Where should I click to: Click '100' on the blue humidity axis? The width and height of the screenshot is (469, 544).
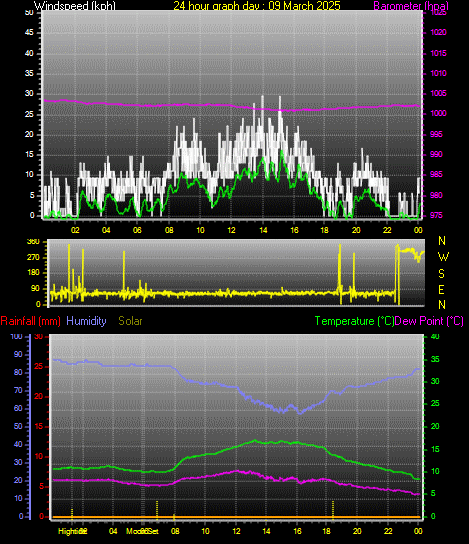(17, 337)
